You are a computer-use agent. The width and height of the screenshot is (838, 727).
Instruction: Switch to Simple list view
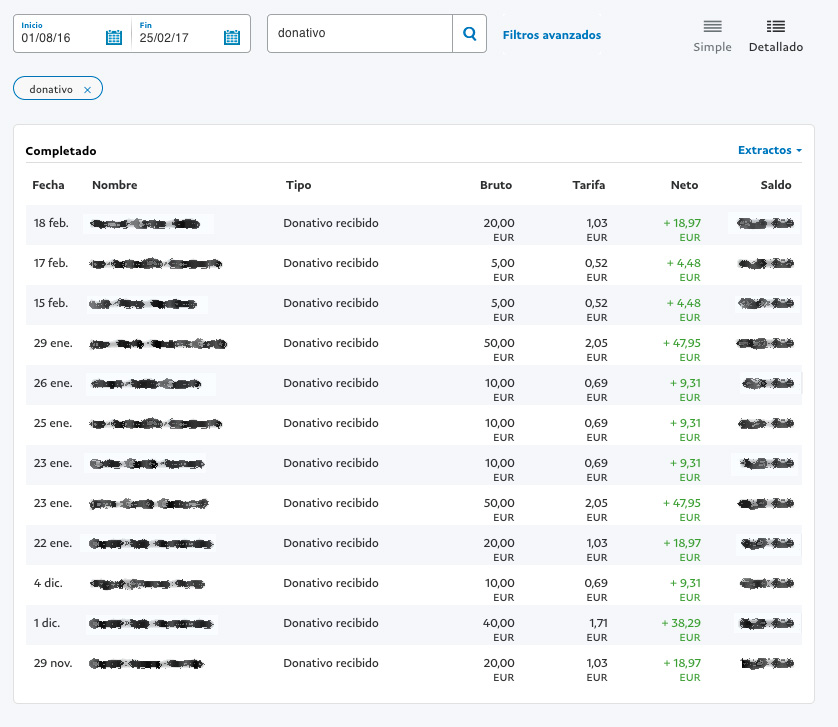tap(712, 35)
